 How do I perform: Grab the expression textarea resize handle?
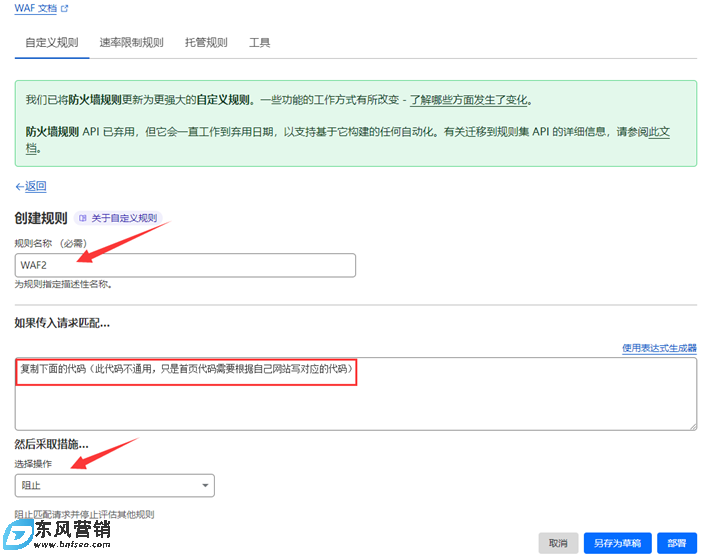coord(693,426)
